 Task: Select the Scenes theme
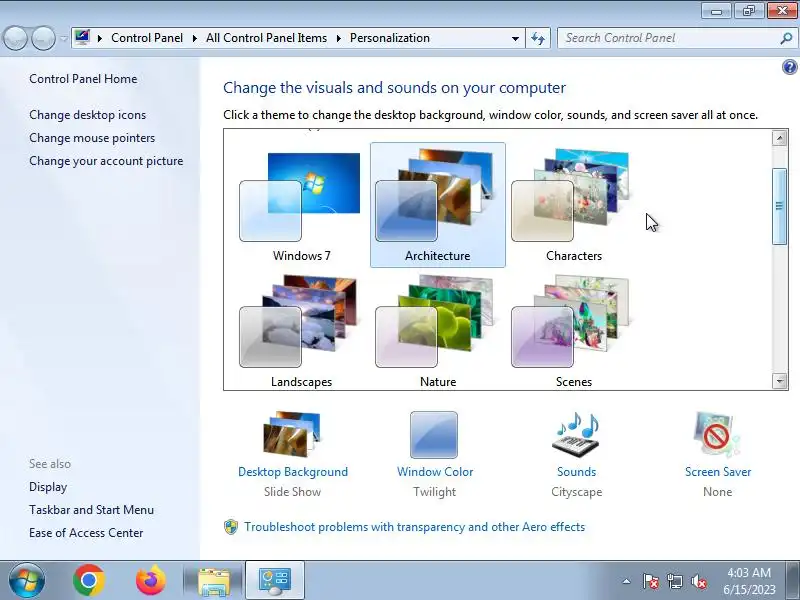pos(573,332)
